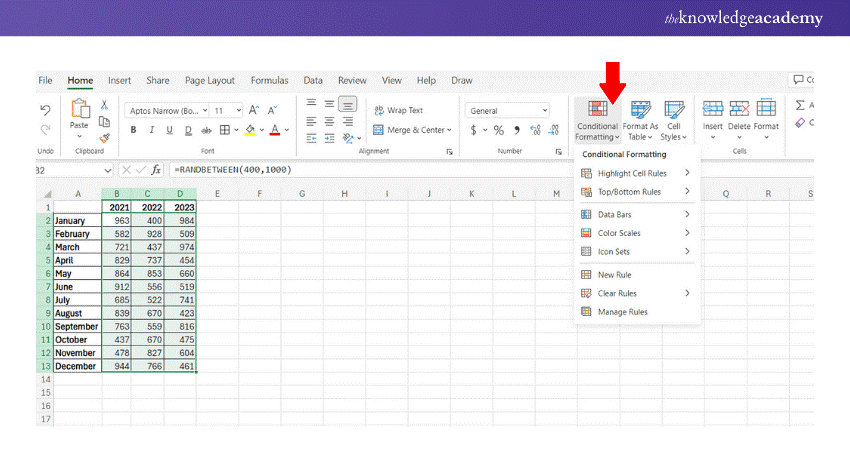
Task: Click the Cut scissors icon
Action: point(104,105)
